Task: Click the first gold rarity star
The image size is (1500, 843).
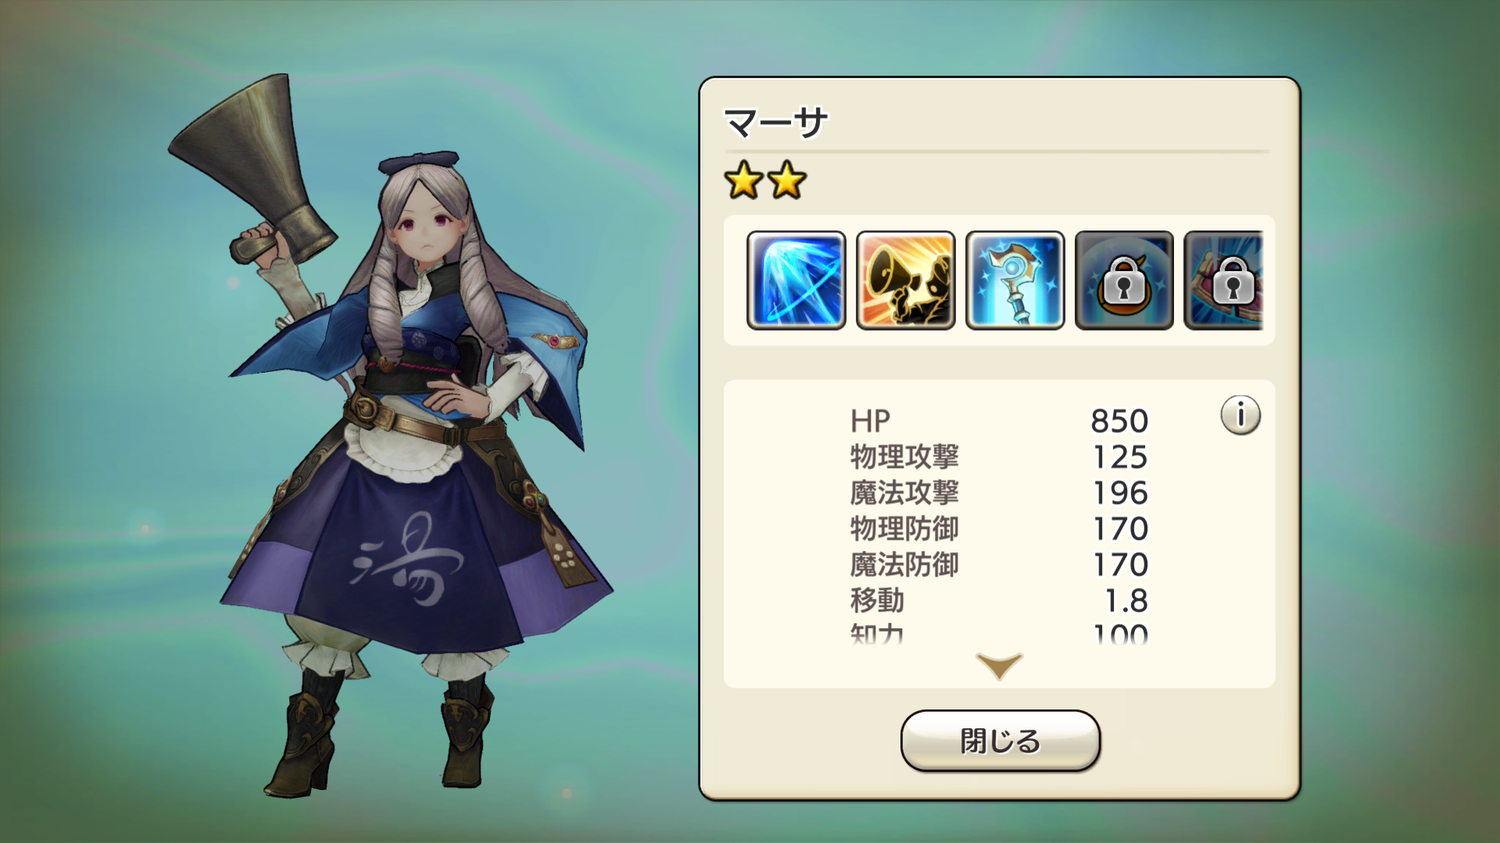Action: point(744,181)
